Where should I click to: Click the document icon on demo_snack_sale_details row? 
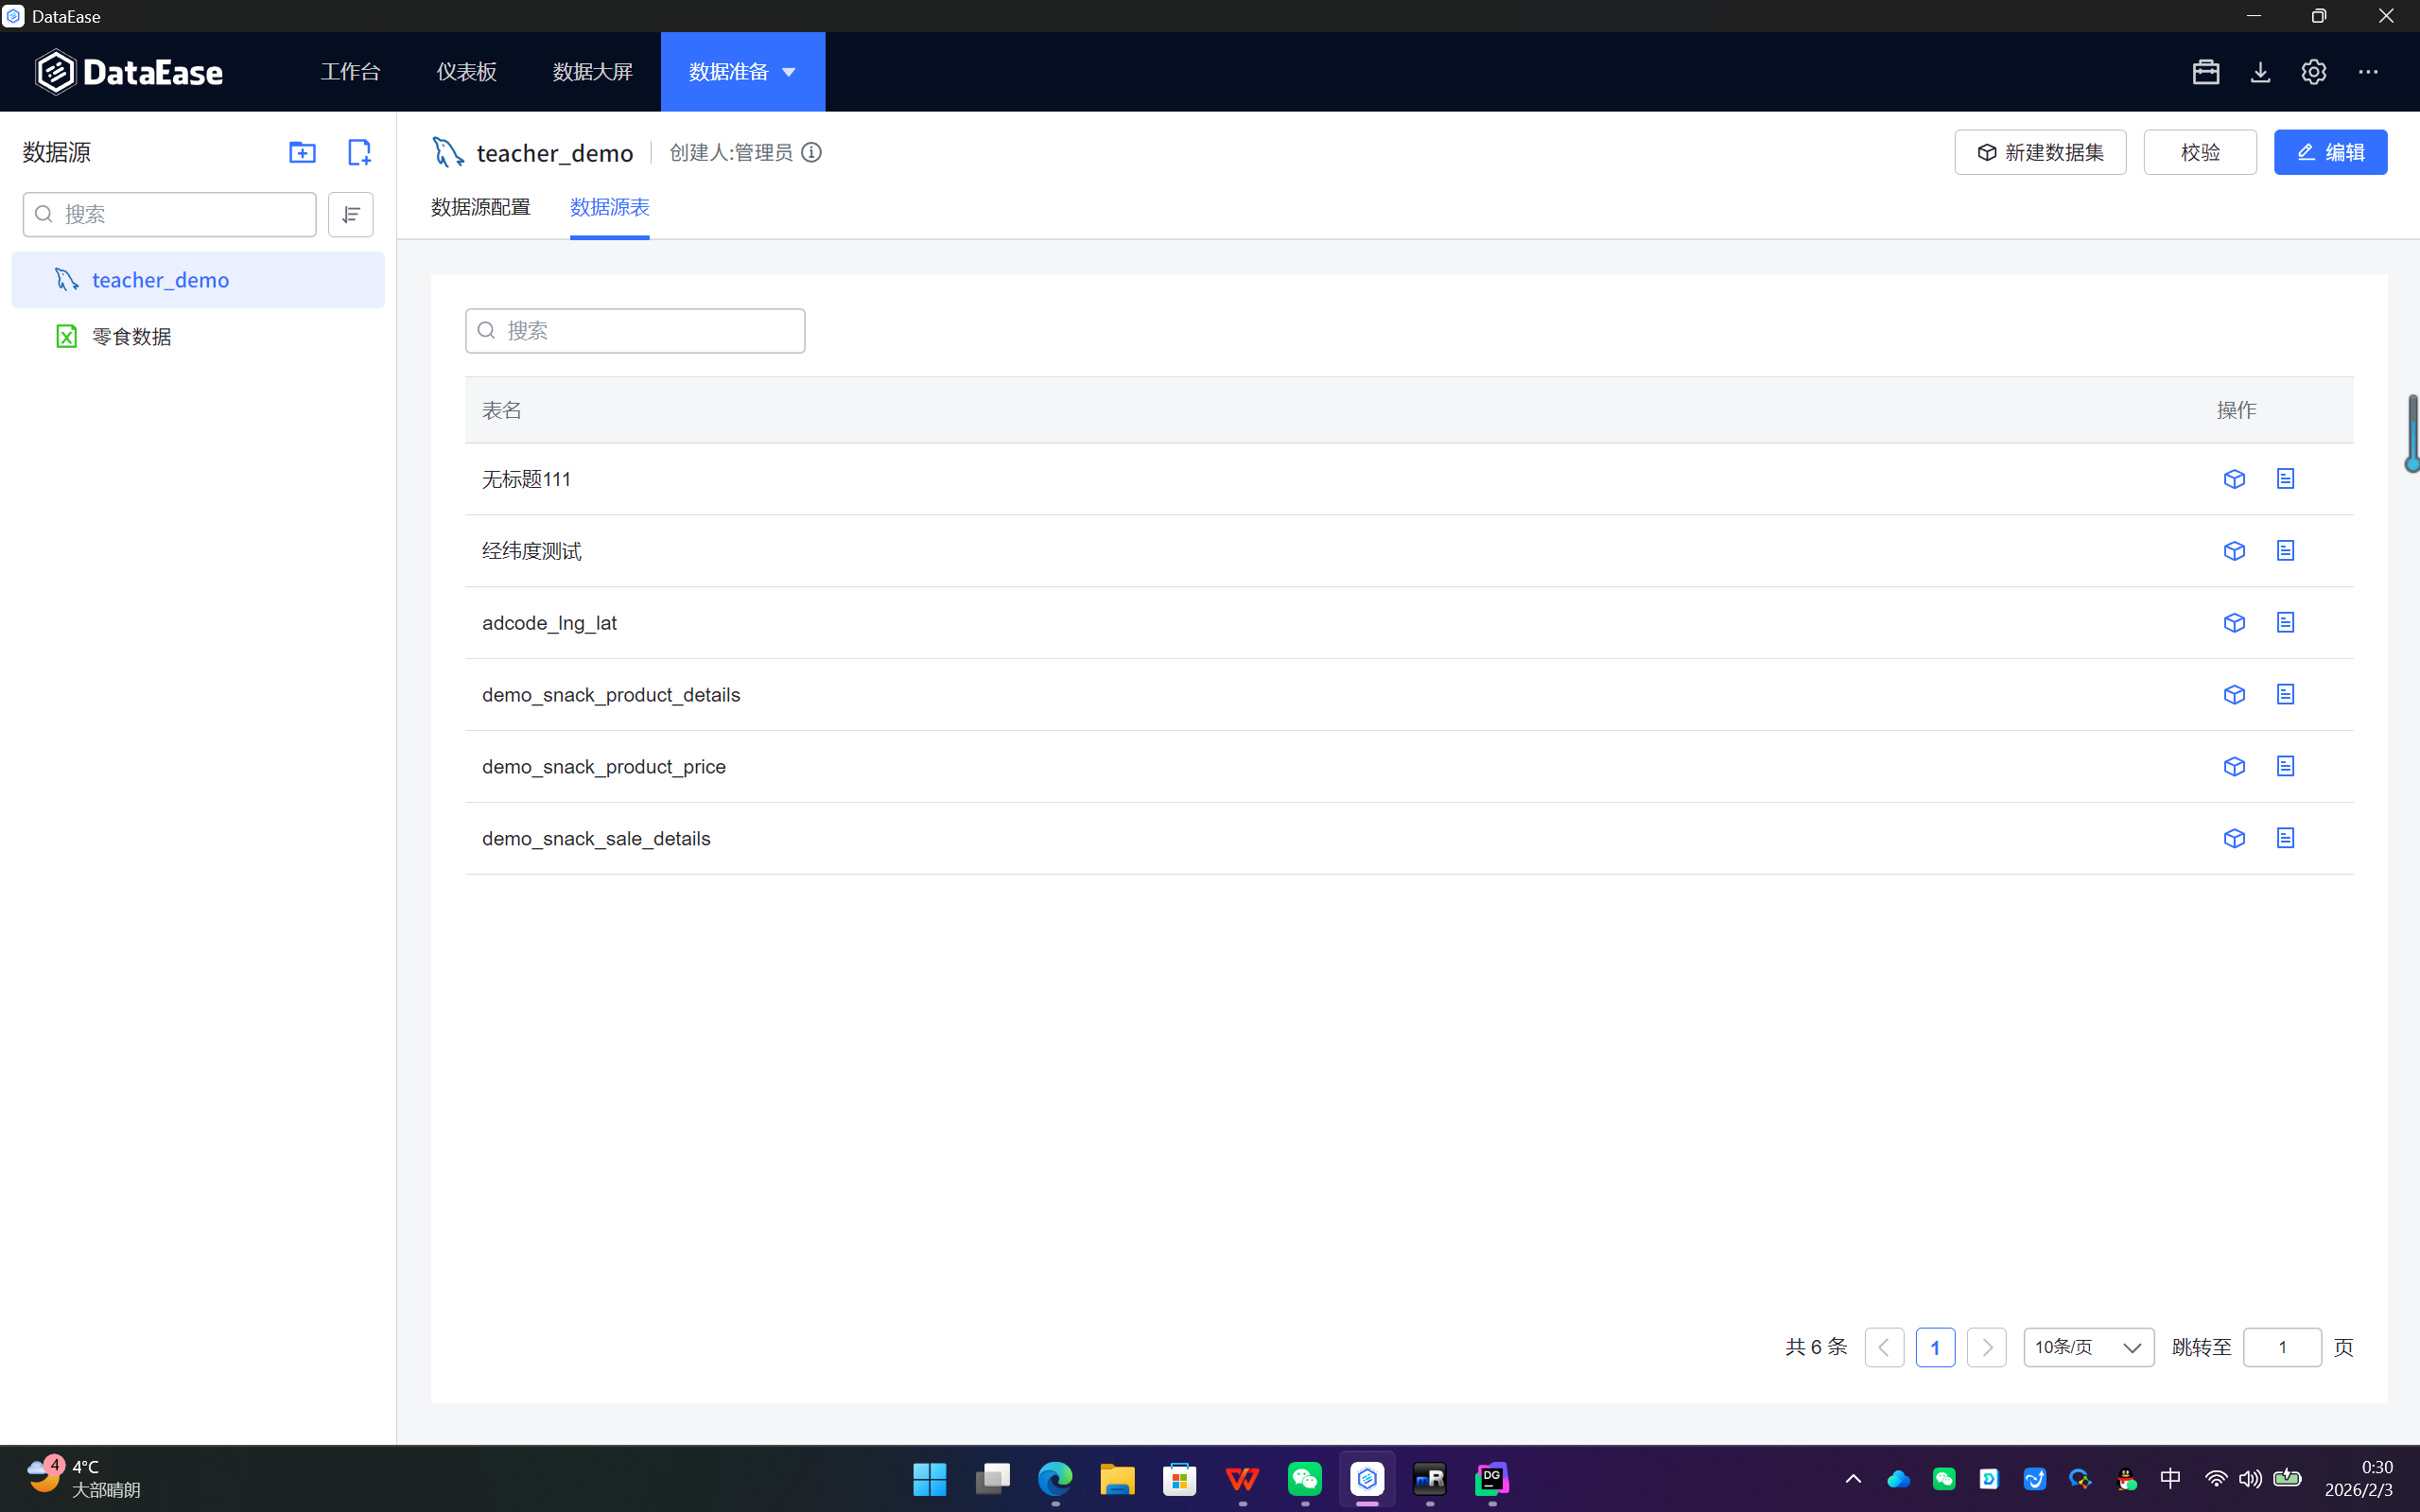(x=2285, y=838)
